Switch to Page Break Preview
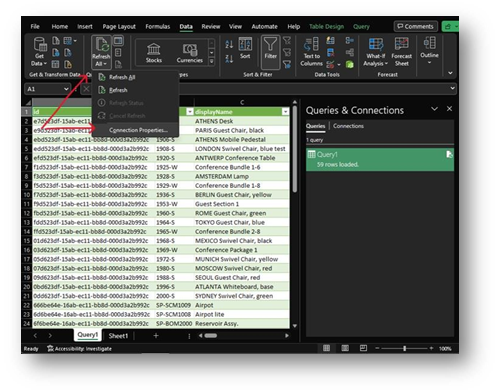This screenshot has height=392, width=499. coord(363,348)
